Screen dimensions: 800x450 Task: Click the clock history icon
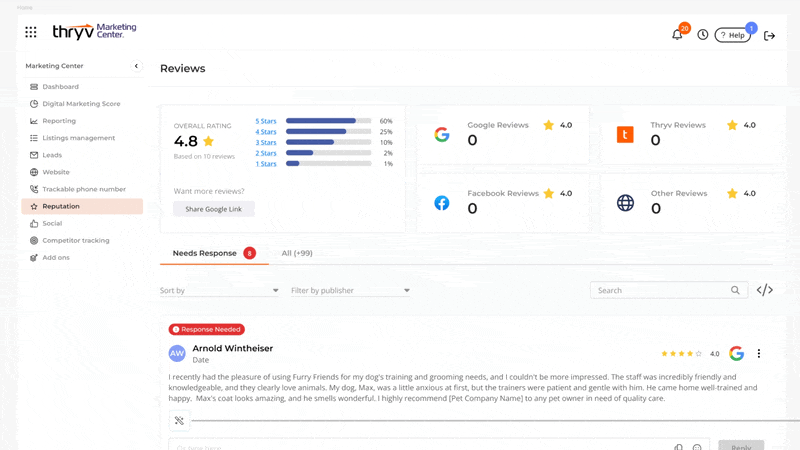tap(703, 35)
